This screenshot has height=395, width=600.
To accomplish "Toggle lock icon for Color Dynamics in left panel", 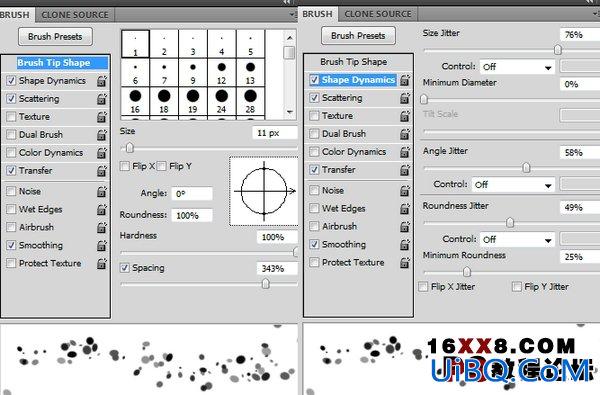I will (x=101, y=153).
